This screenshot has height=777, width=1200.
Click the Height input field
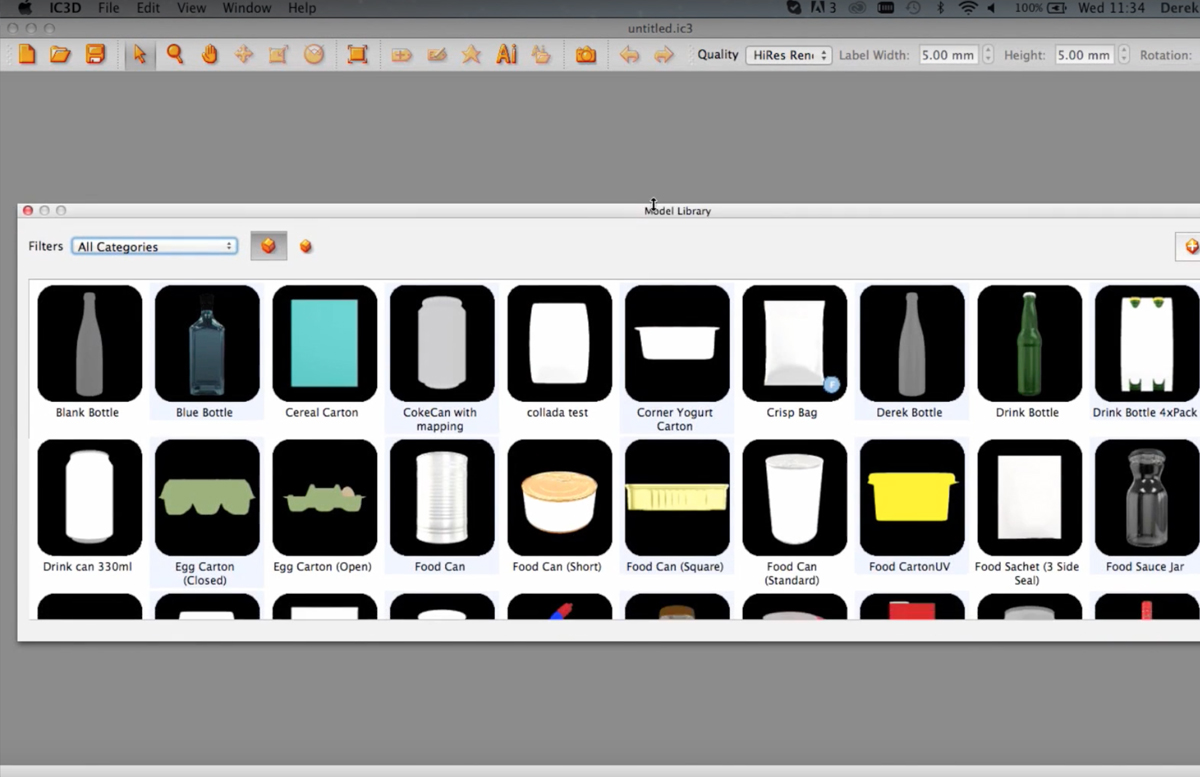(x=1083, y=55)
